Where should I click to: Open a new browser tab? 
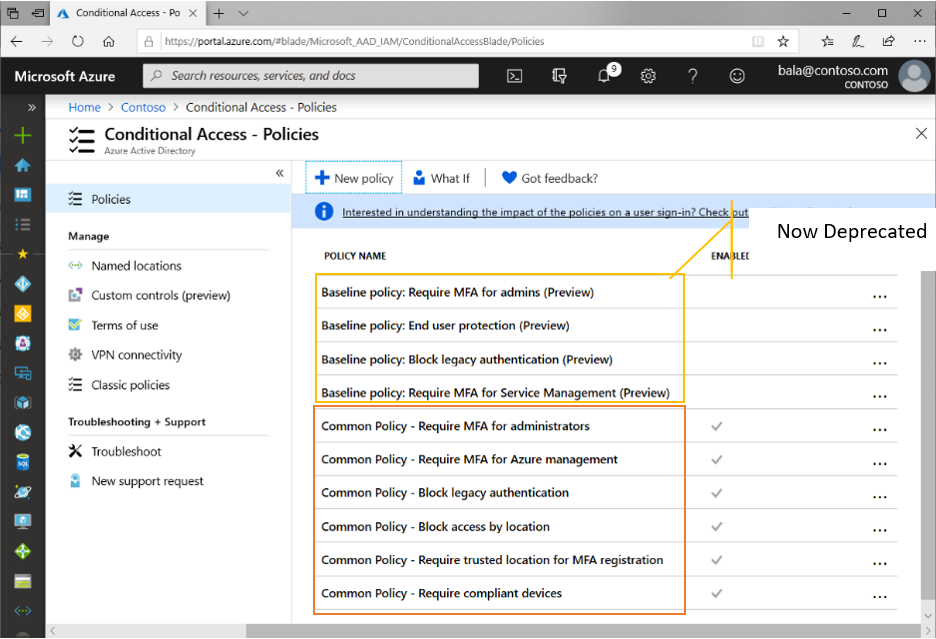pos(219,13)
